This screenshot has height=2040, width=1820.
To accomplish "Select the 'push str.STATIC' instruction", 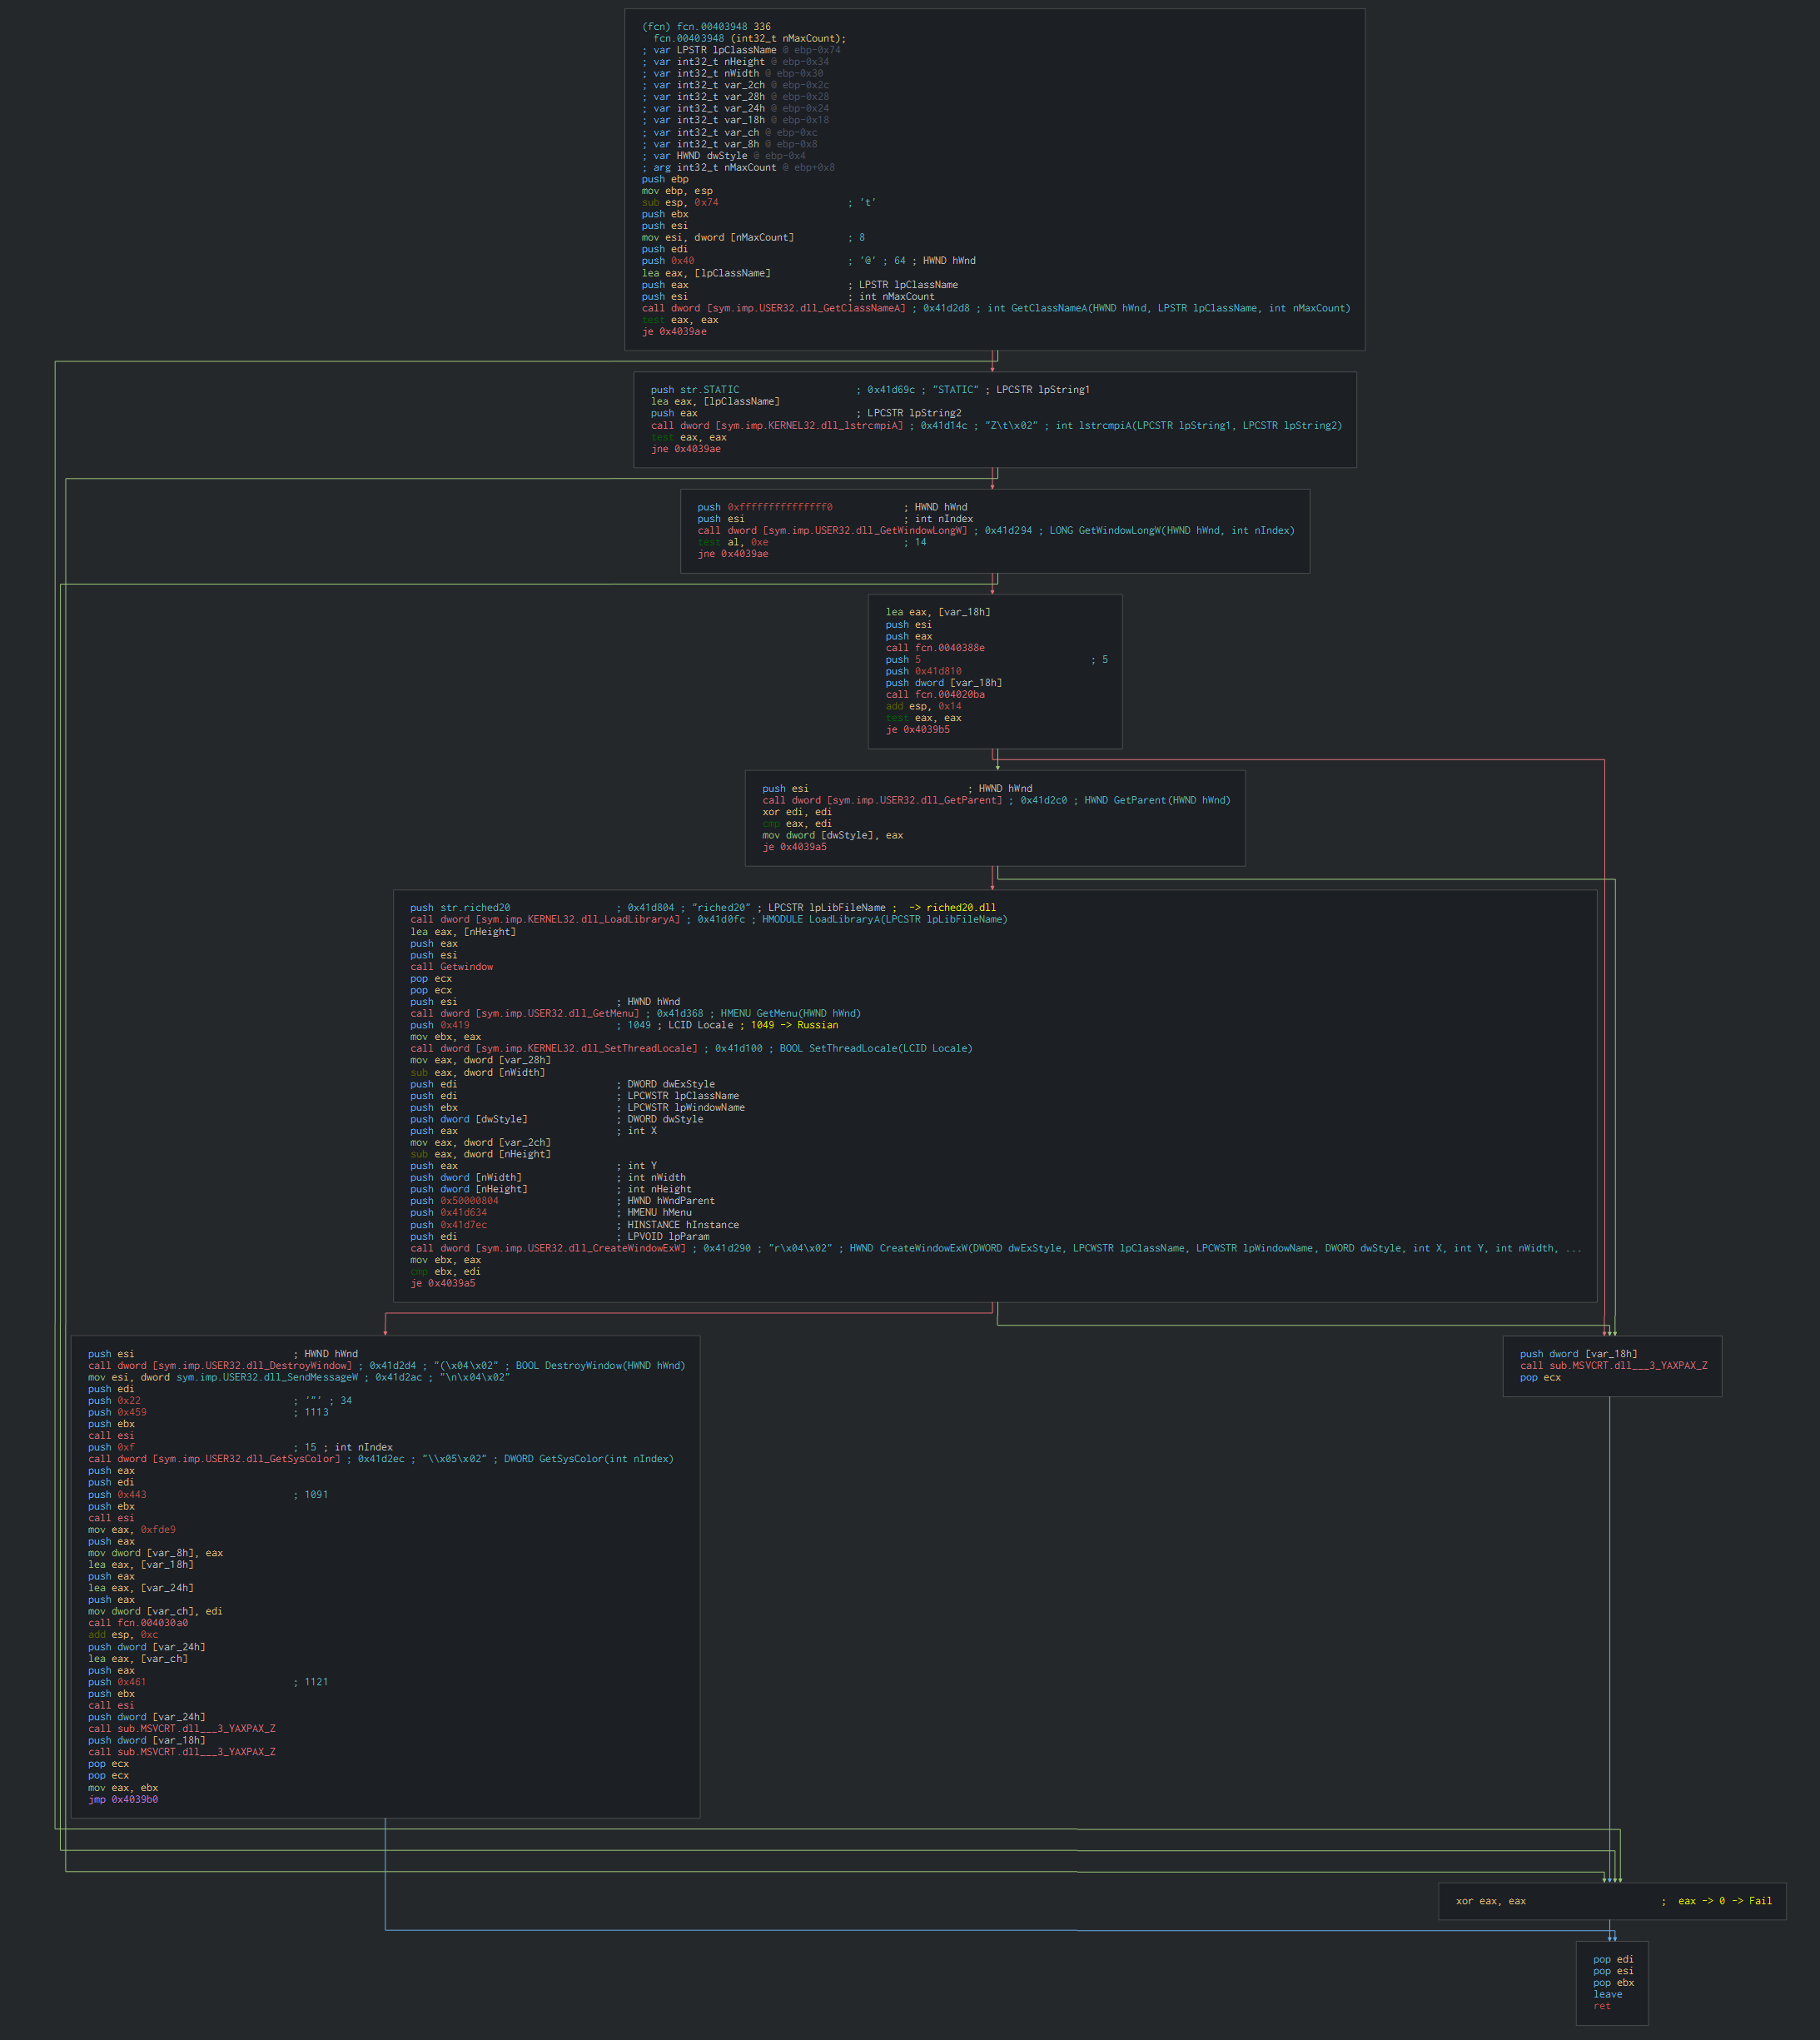I will [695, 390].
